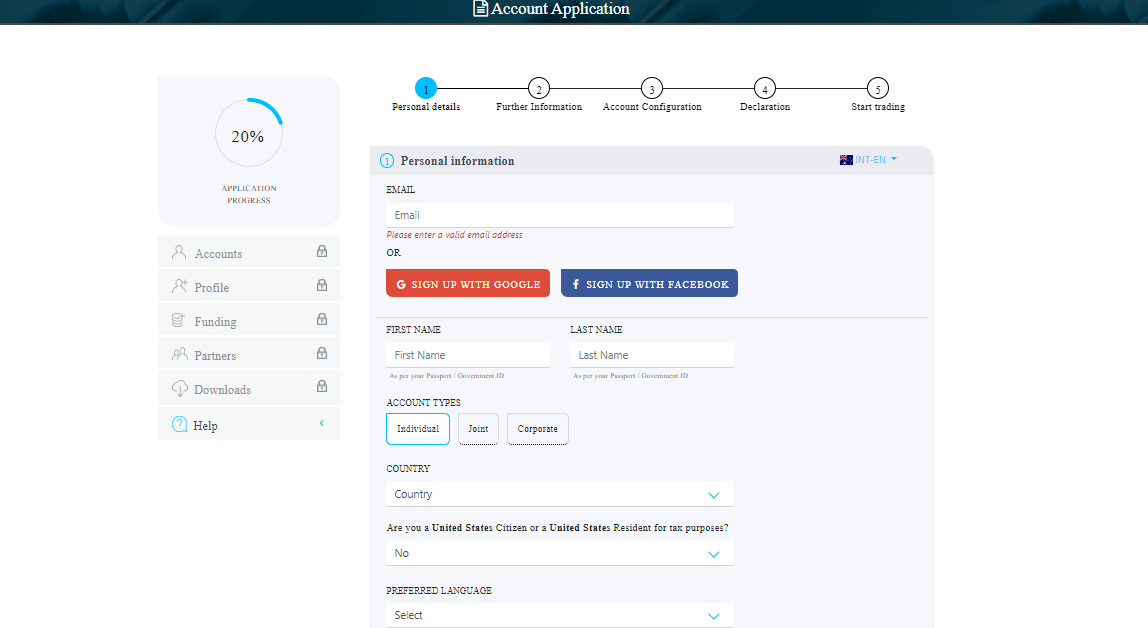The height and width of the screenshot is (628, 1148).
Task: Click the Funding coins icon
Action: tap(179, 321)
